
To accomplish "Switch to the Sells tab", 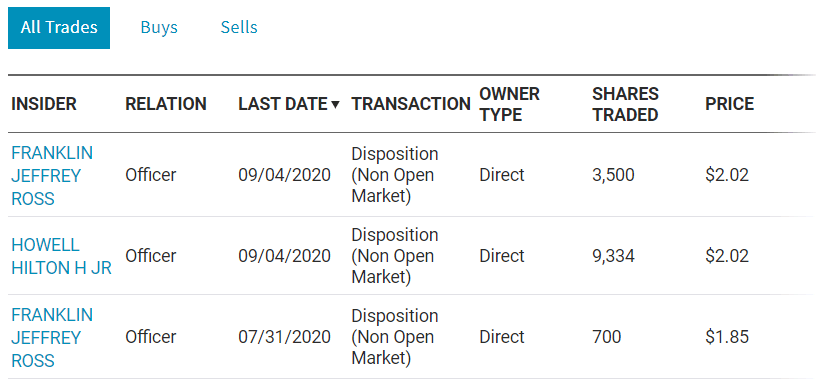I will (x=239, y=28).
